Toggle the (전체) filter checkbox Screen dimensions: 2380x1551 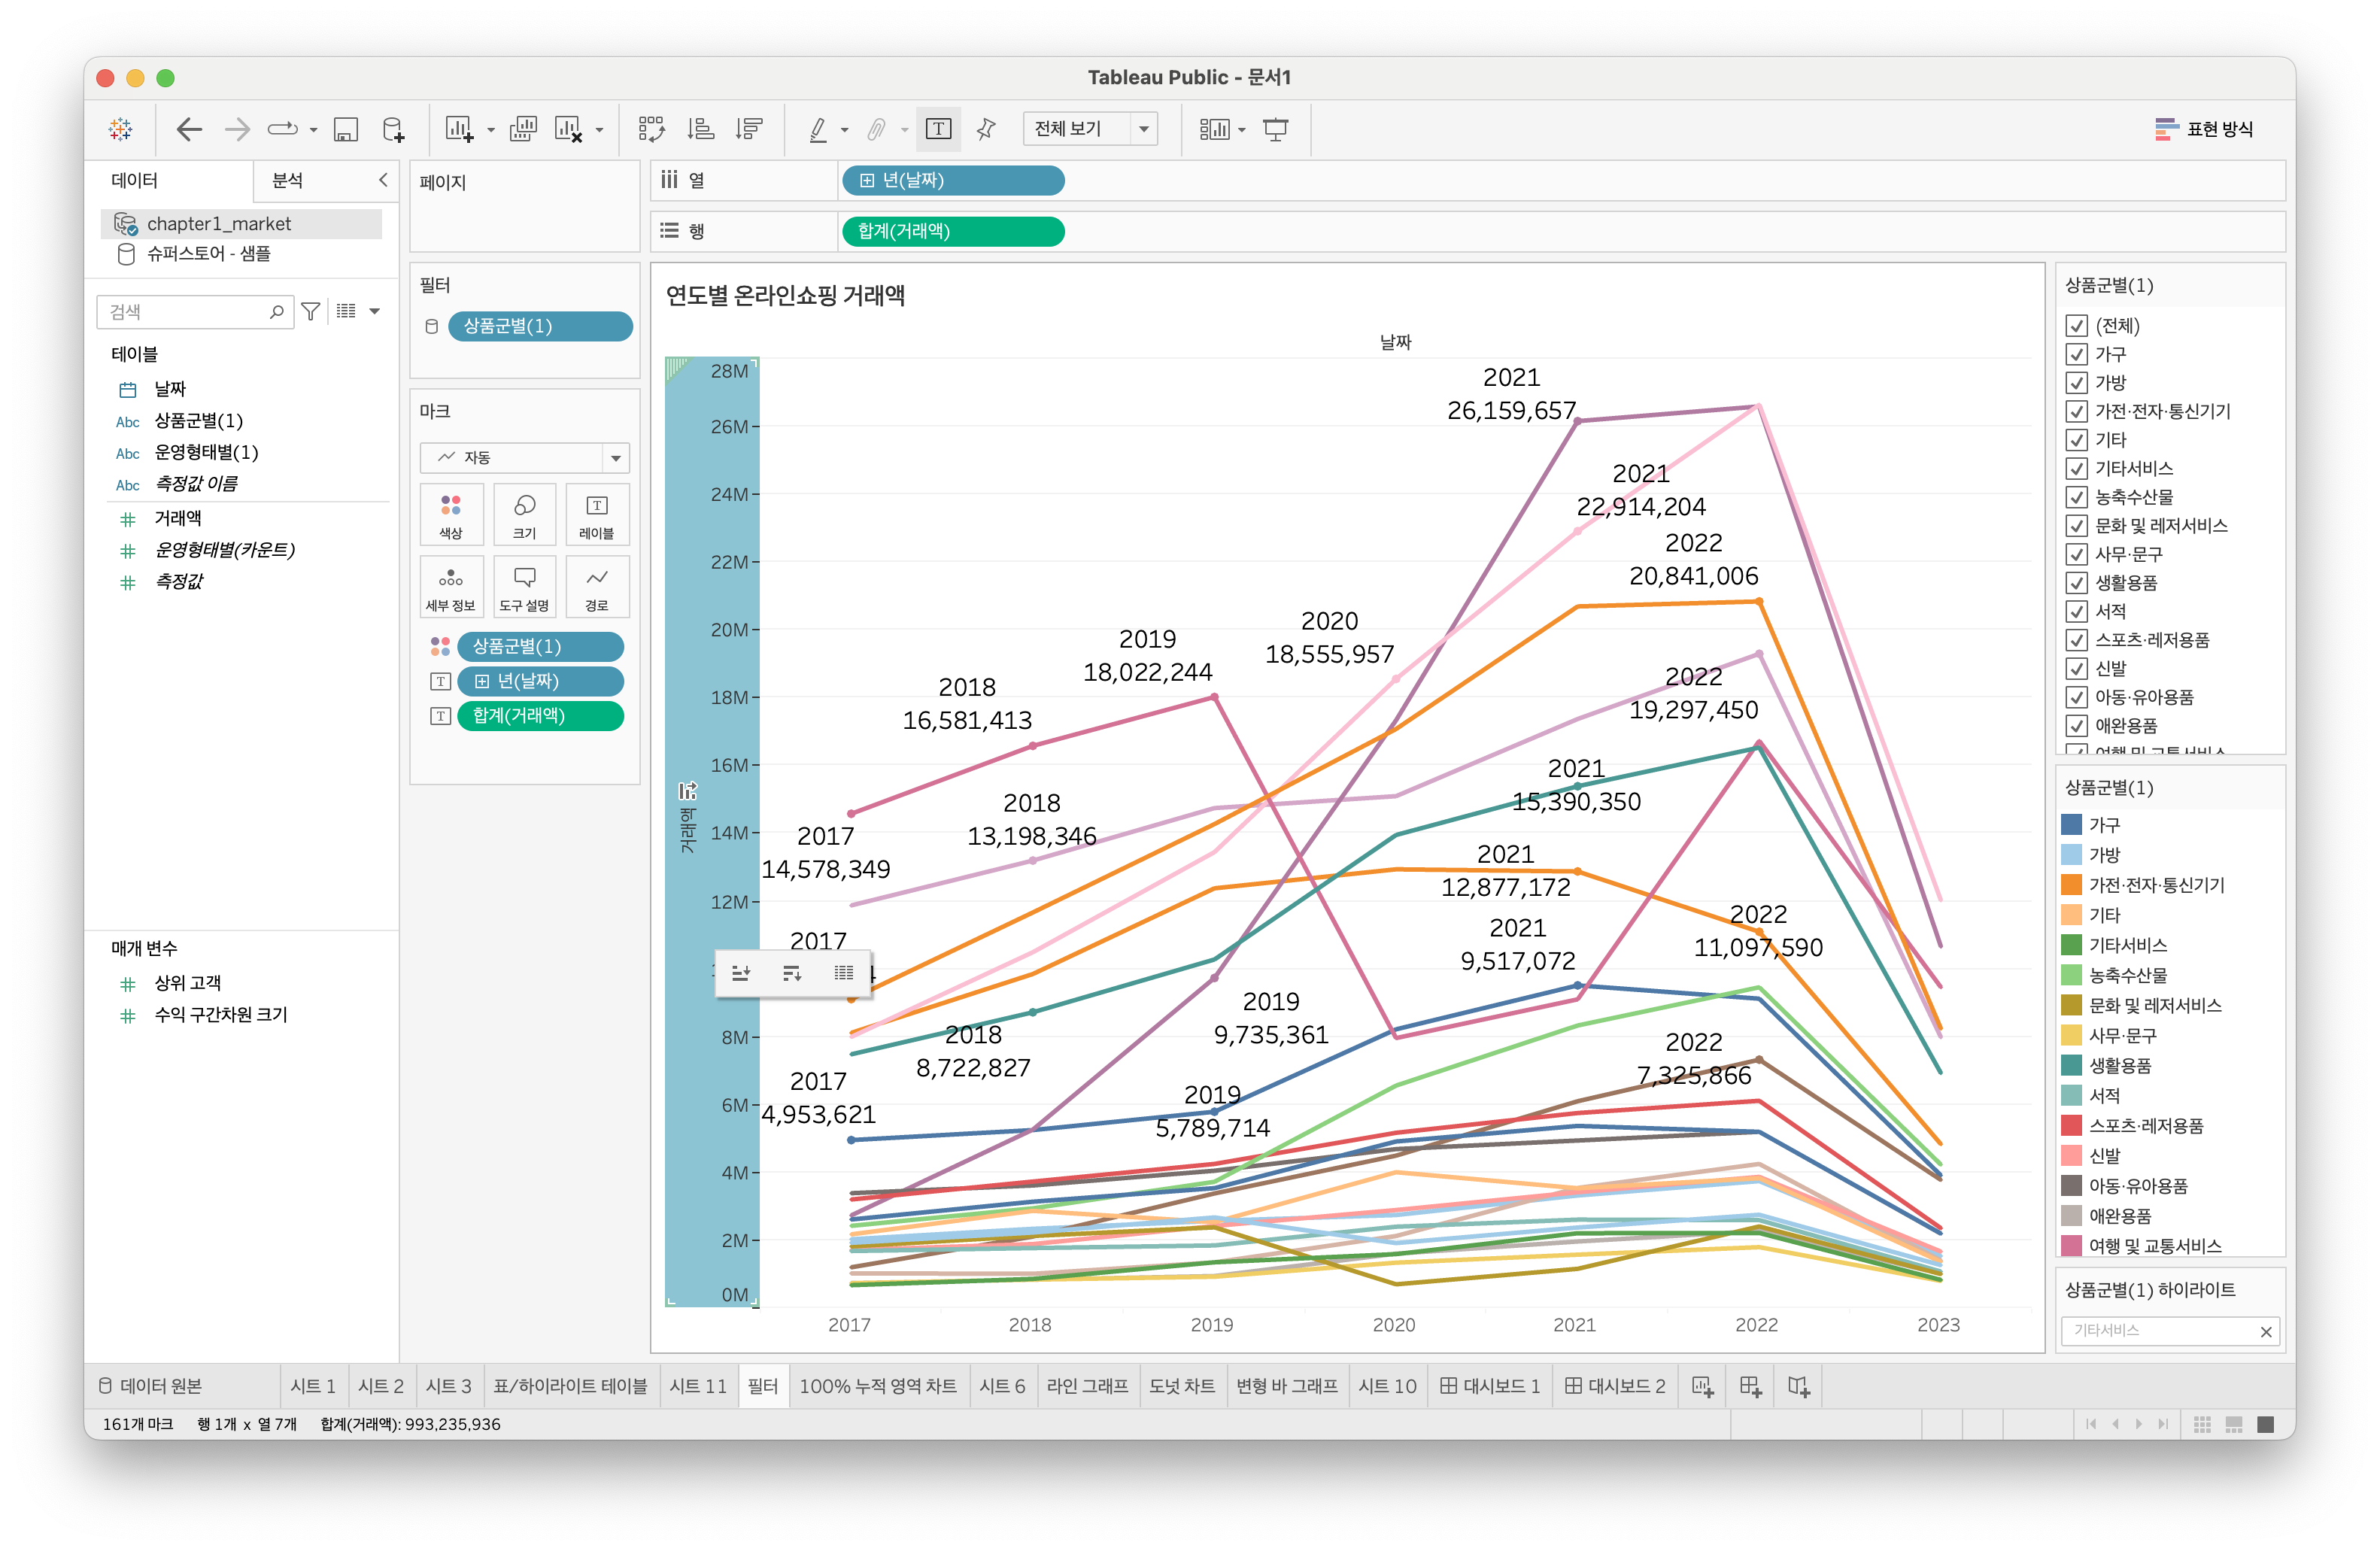point(2076,326)
